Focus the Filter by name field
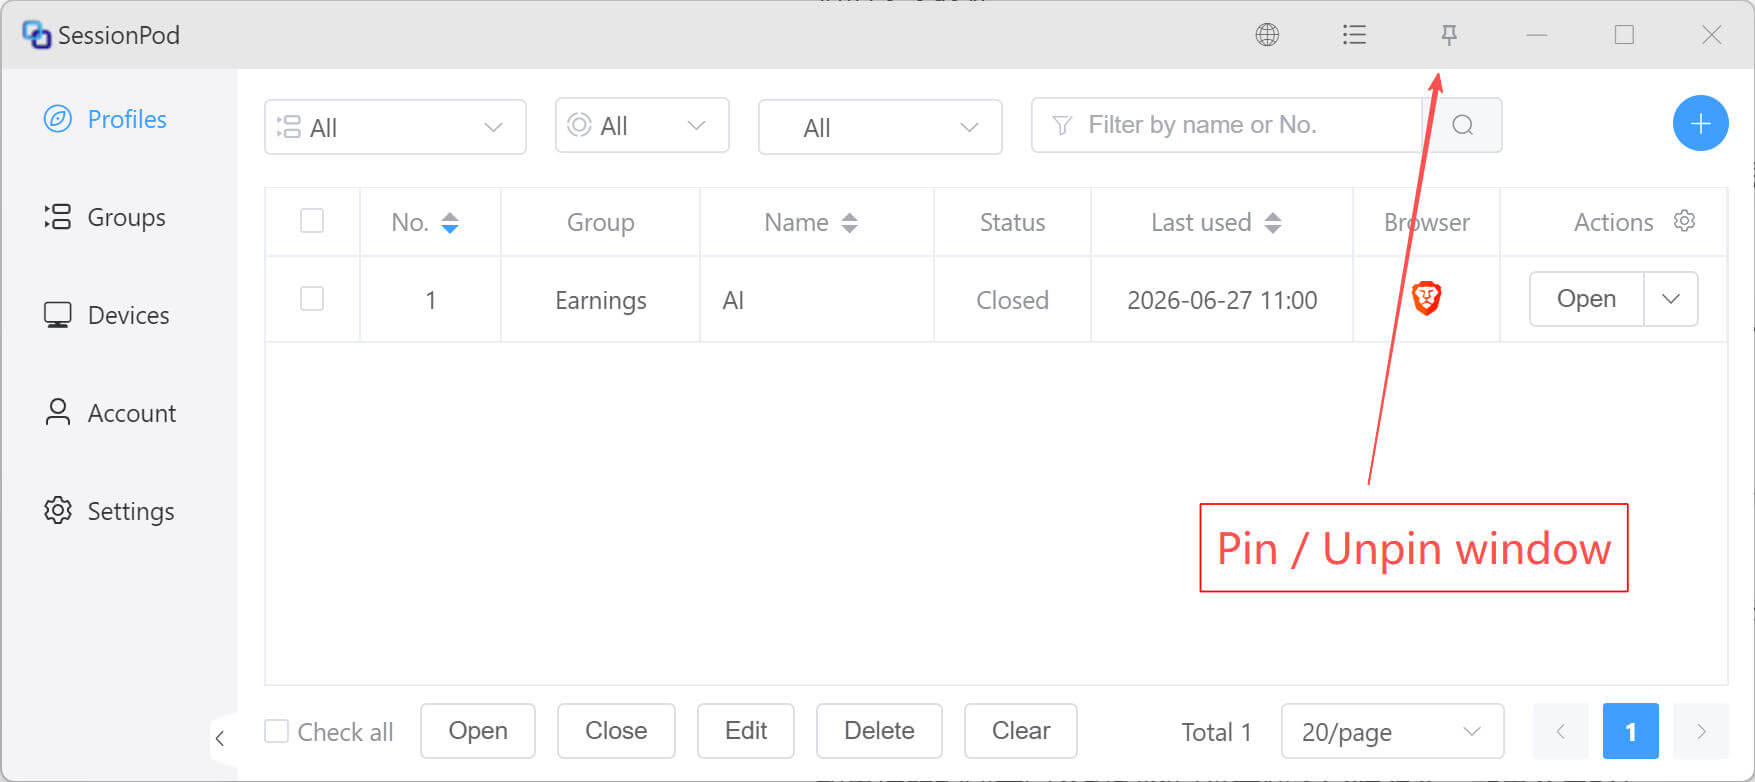The image size is (1755, 782). point(1227,125)
